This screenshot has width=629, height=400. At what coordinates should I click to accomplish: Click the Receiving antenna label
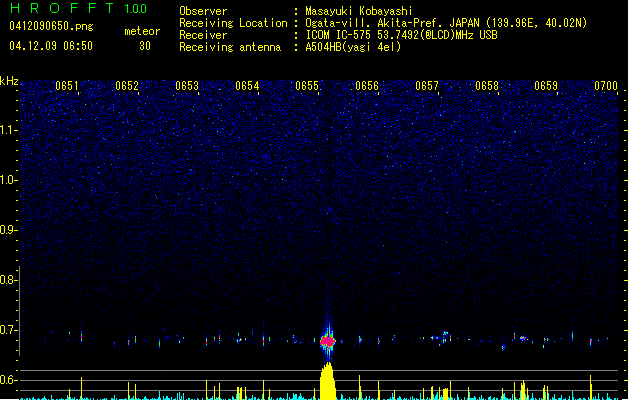(x=230, y=47)
